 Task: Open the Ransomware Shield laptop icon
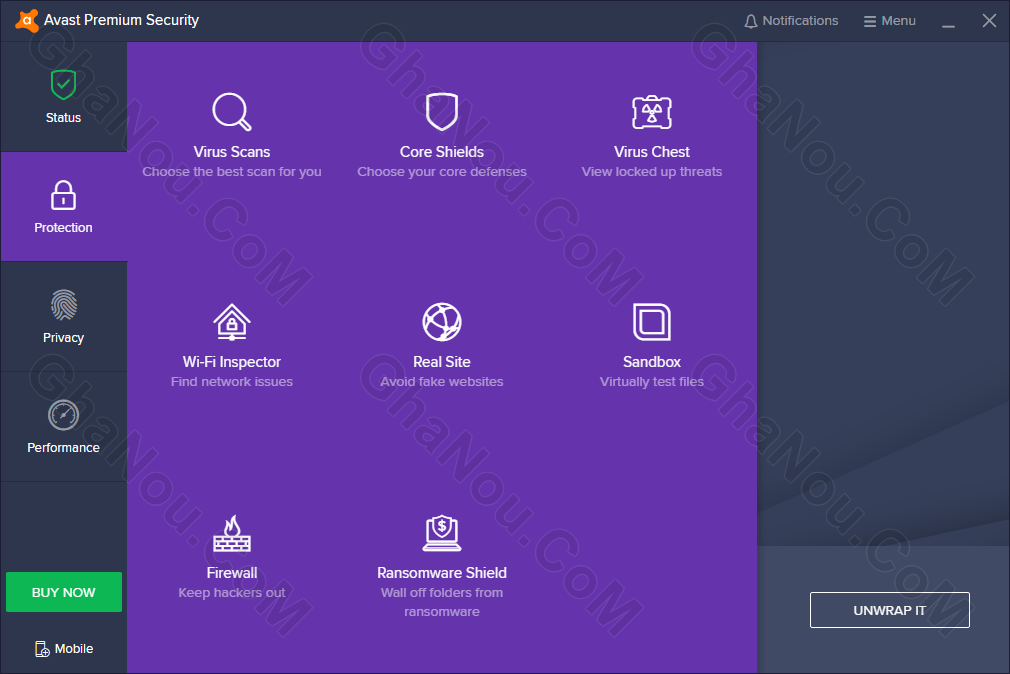point(442,533)
